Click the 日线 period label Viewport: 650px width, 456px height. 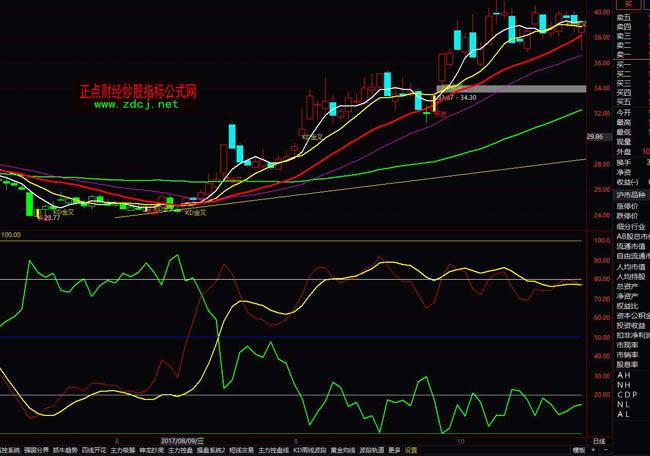[x=598, y=440]
